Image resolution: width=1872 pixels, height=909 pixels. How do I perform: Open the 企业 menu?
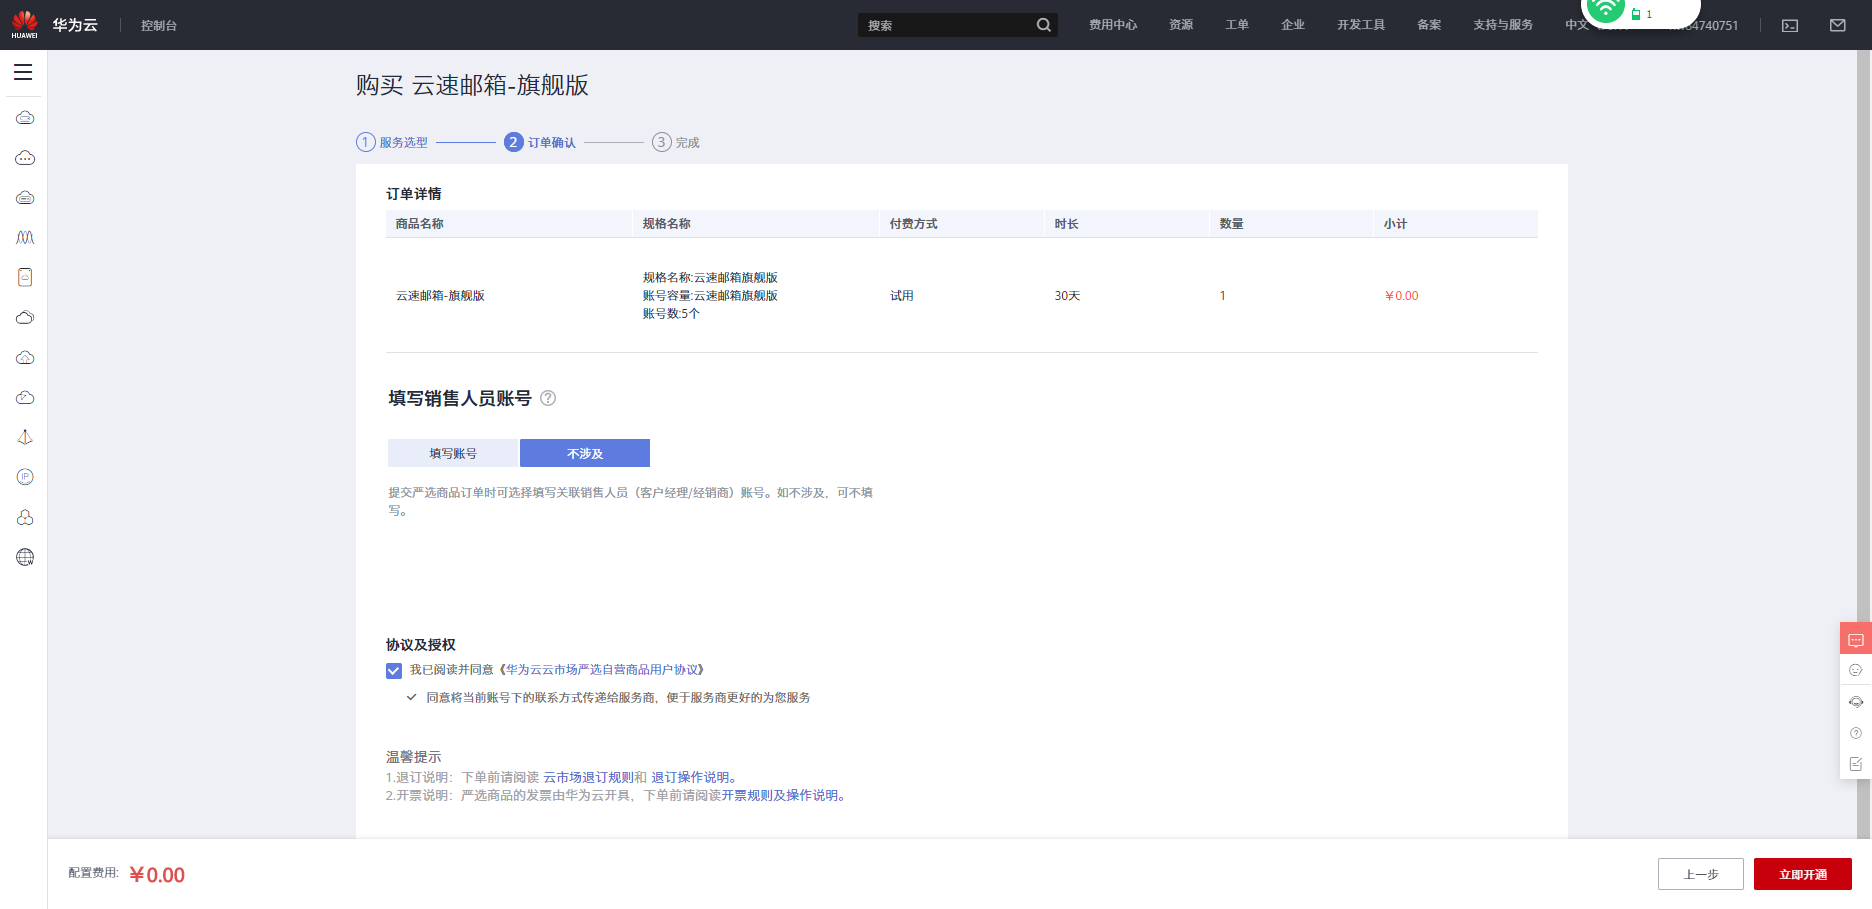point(1293,25)
